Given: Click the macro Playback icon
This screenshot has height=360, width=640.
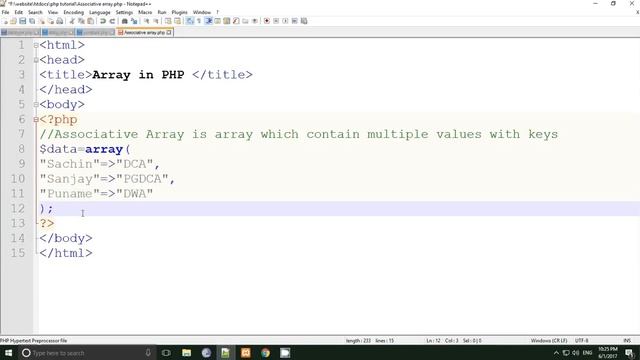Looking at the screenshot, I should (285, 21).
